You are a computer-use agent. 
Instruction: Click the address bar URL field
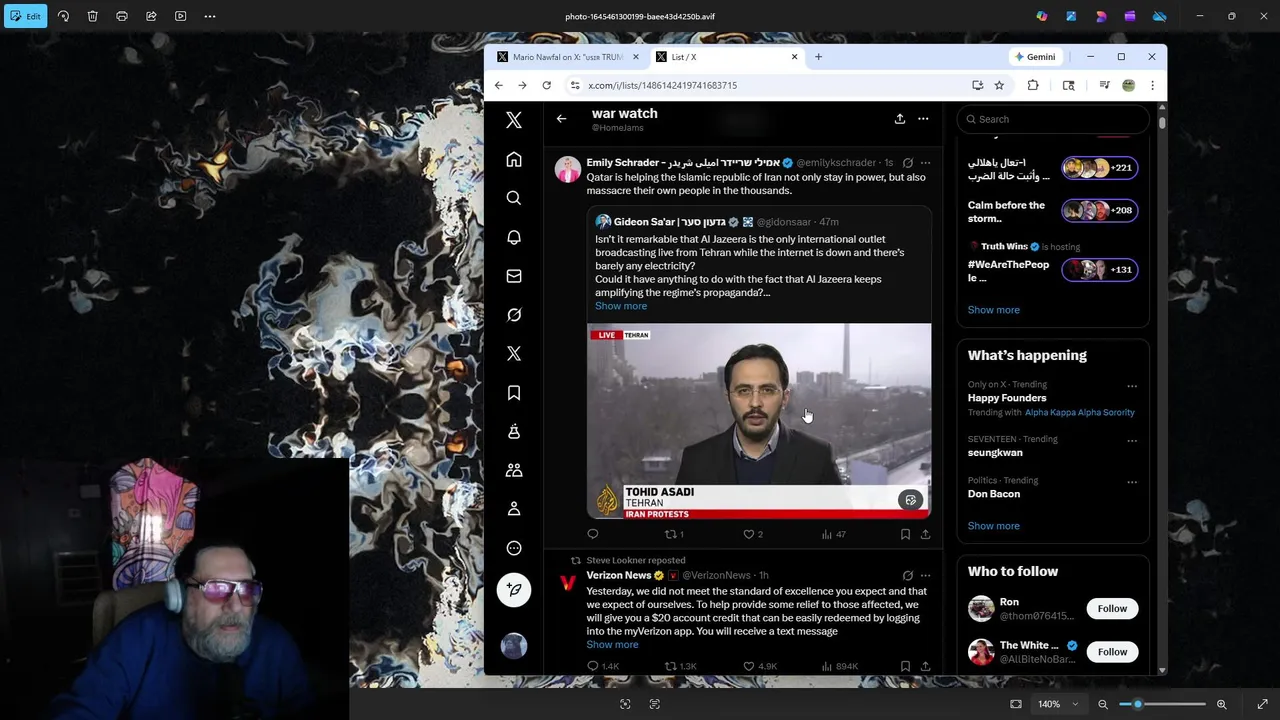[x=770, y=85]
